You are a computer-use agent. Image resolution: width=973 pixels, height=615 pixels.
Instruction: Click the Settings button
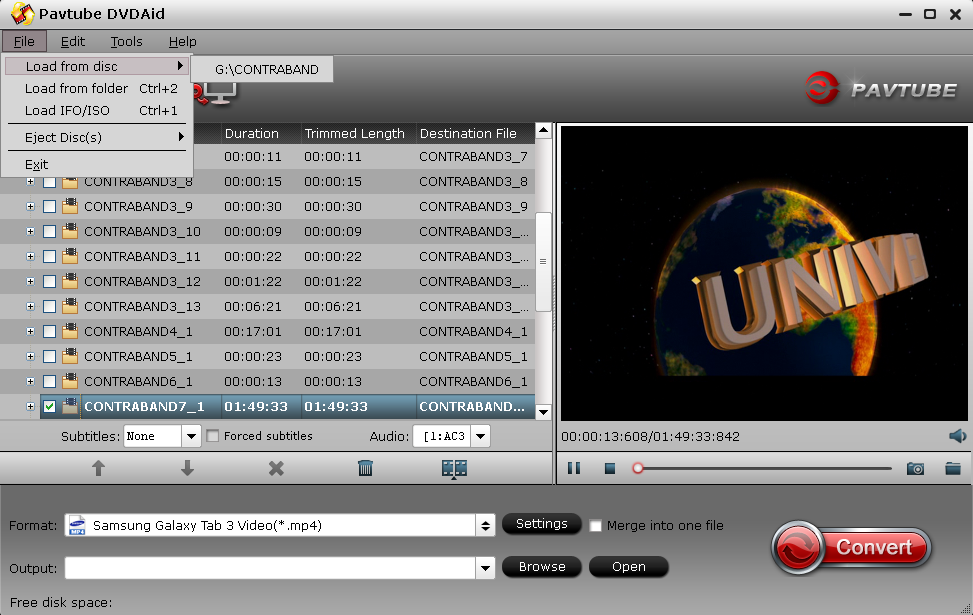click(542, 524)
